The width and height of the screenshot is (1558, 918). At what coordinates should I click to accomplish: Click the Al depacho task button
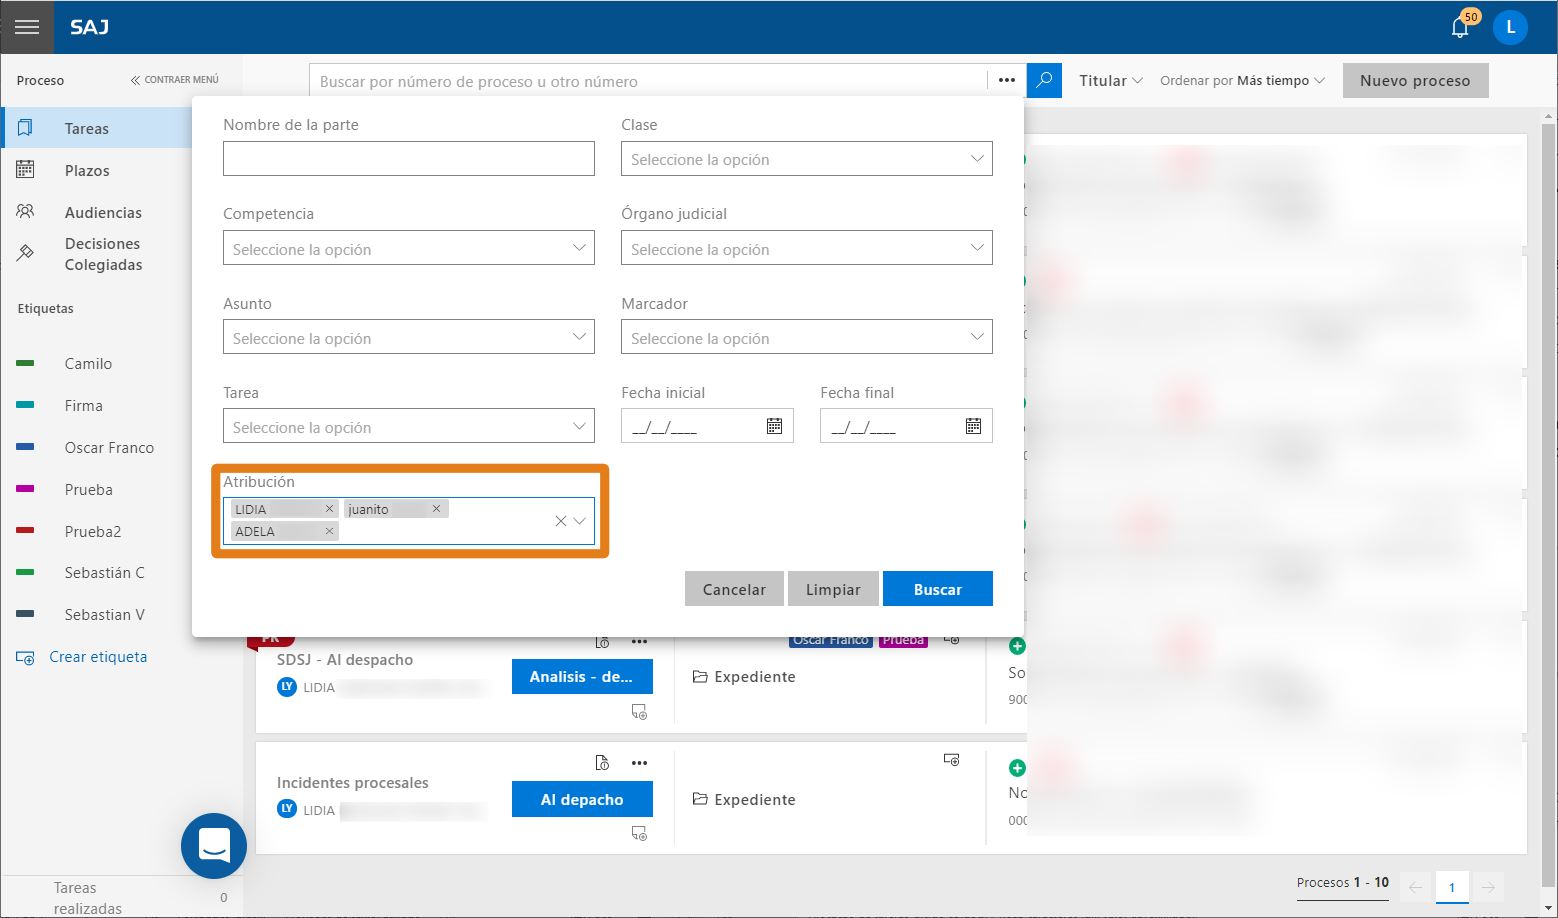tap(582, 799)
